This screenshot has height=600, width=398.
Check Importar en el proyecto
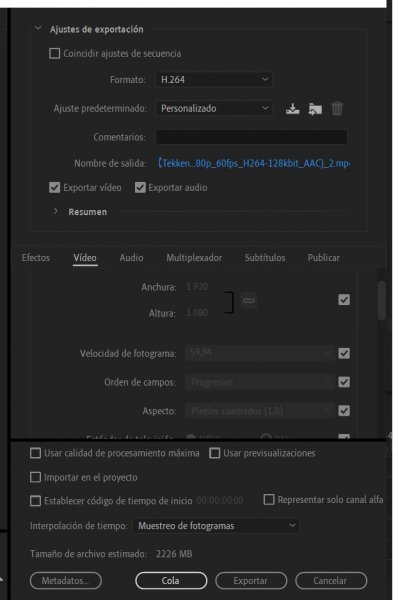pos(35,477)
